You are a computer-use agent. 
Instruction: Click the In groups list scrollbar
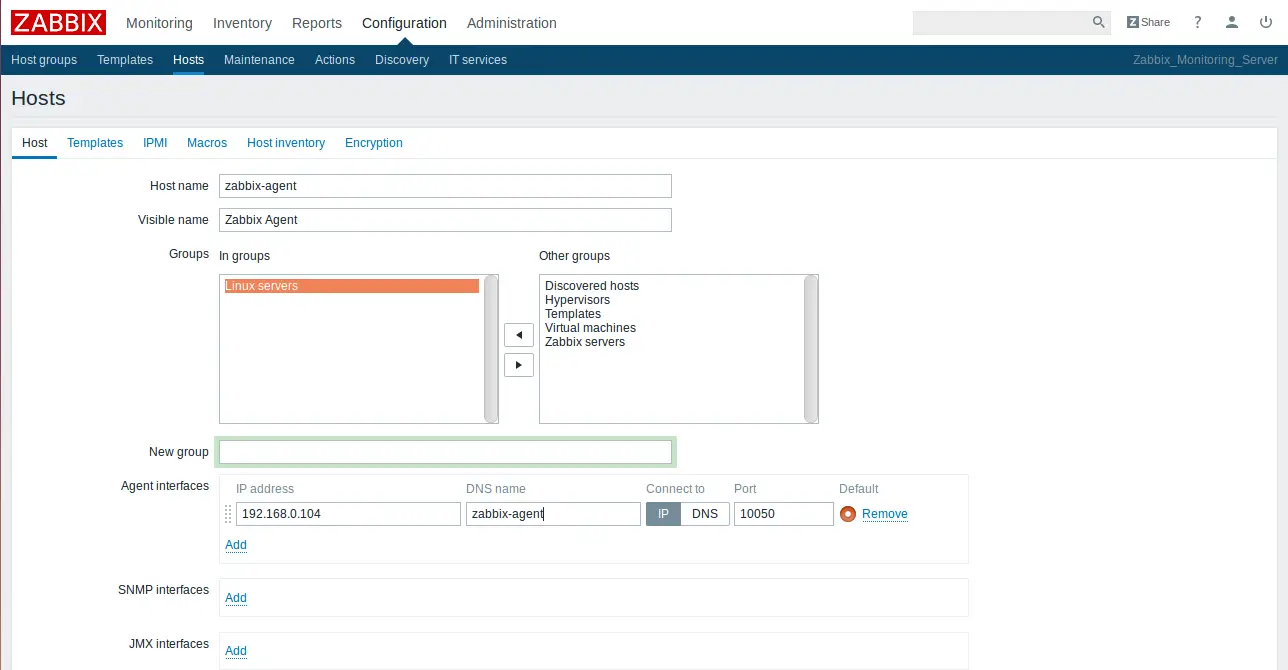(491, 349)
